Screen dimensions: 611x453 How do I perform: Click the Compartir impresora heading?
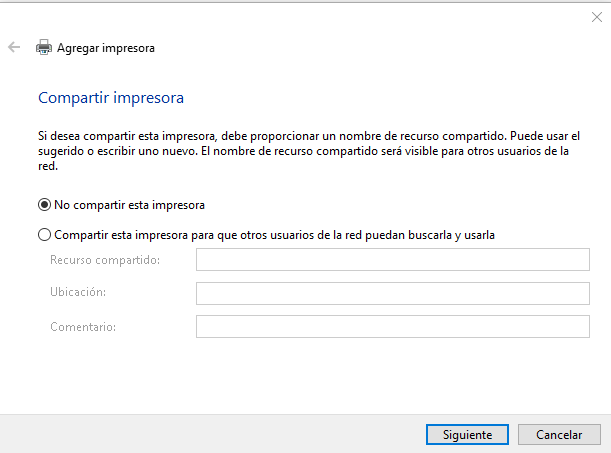[x=111, y=98]
